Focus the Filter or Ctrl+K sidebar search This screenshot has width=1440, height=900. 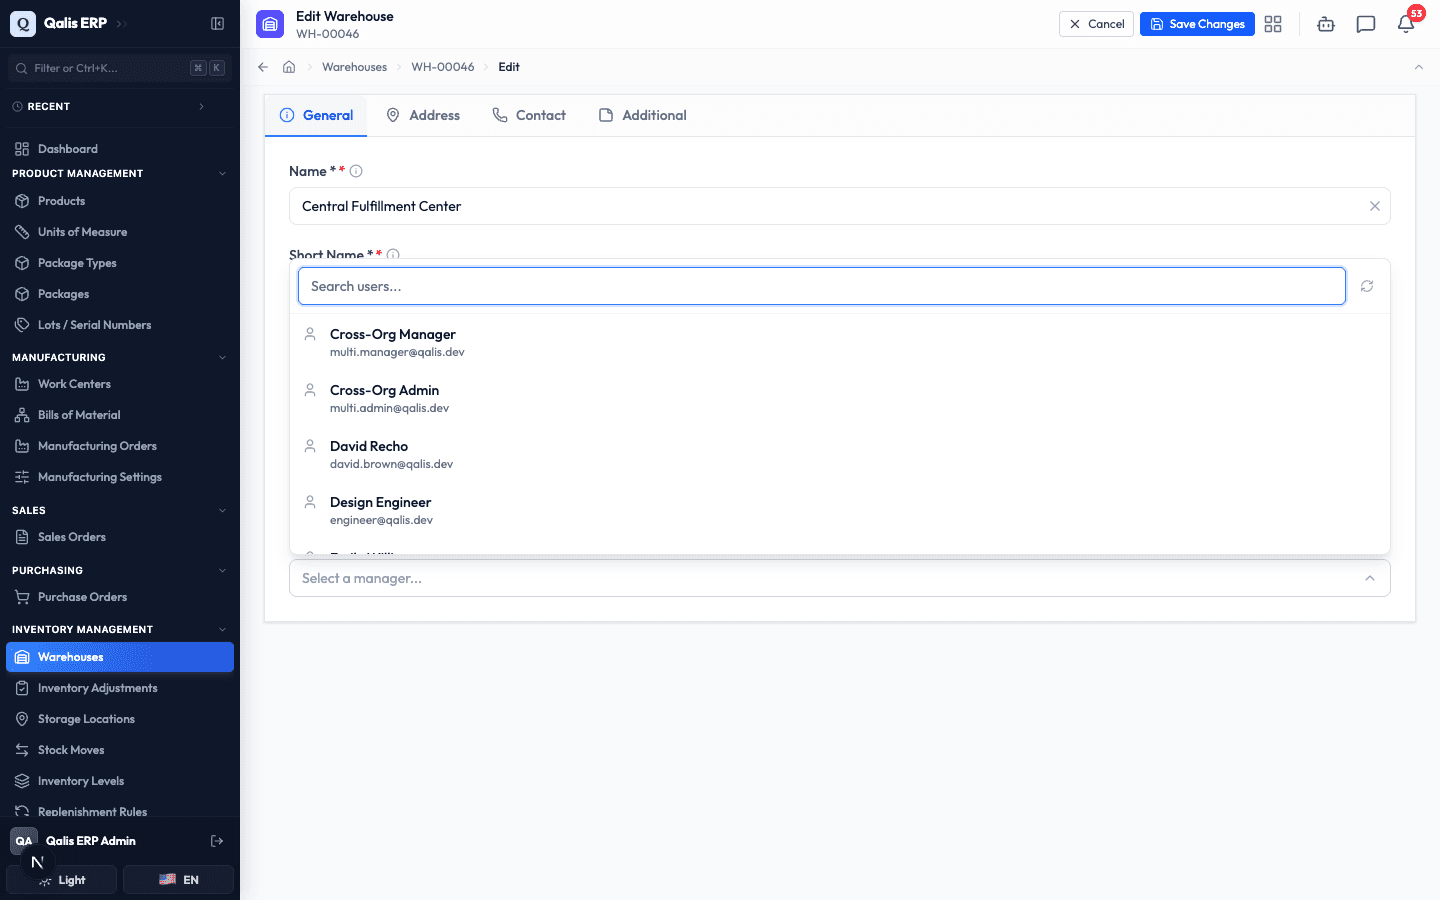(120, 68)
